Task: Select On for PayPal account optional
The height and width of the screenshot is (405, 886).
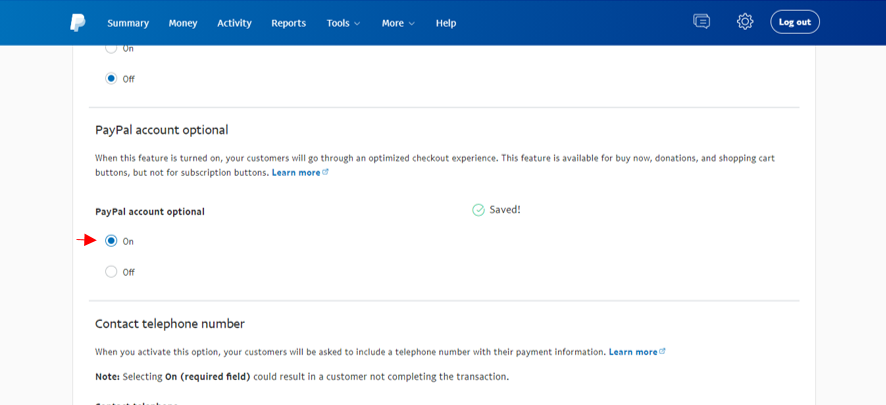Action: point(111,241)
